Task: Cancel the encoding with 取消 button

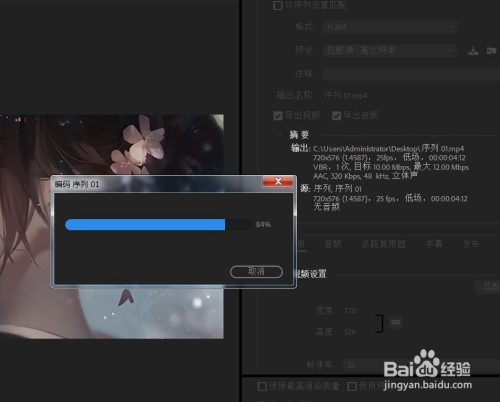Action: tap(256, 272)
